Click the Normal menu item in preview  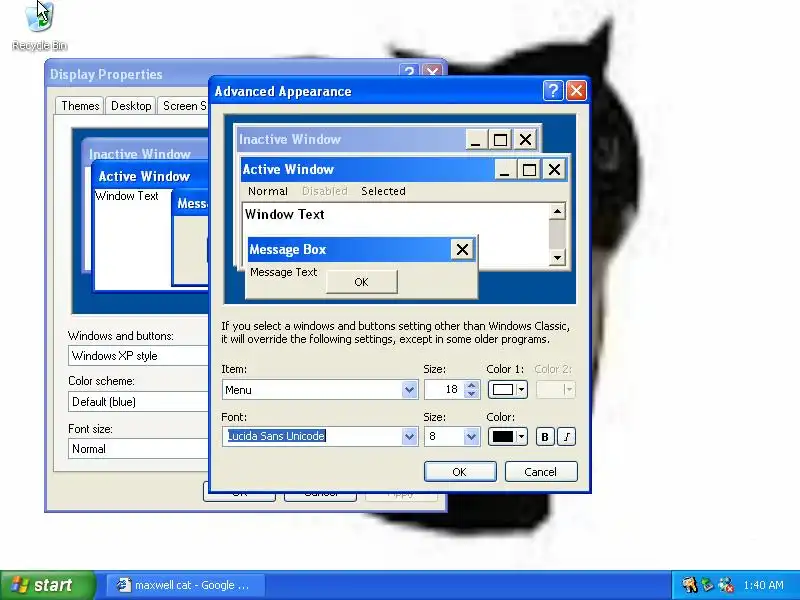tap(268, 191)
